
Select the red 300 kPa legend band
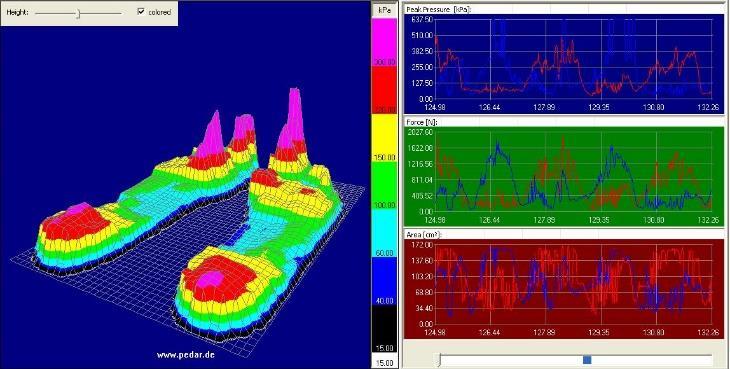(384, 89)
